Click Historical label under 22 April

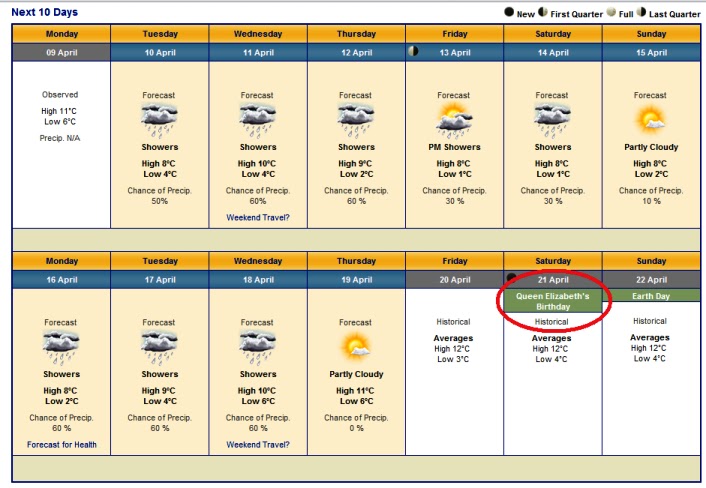(x=650, y=321)
